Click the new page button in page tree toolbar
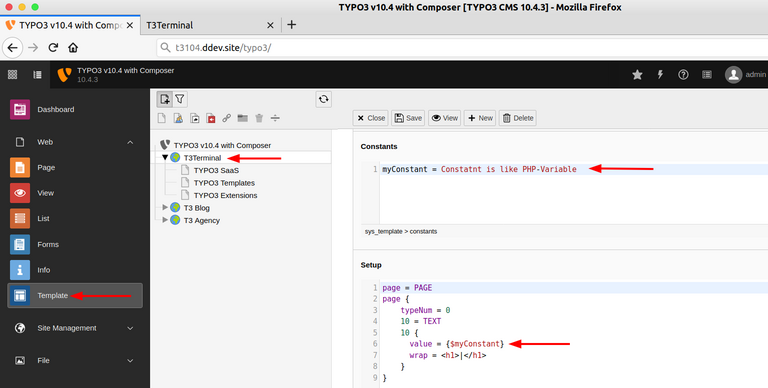Image resolution: width=768 pixels, height=388 pixels. coord(165,99)
